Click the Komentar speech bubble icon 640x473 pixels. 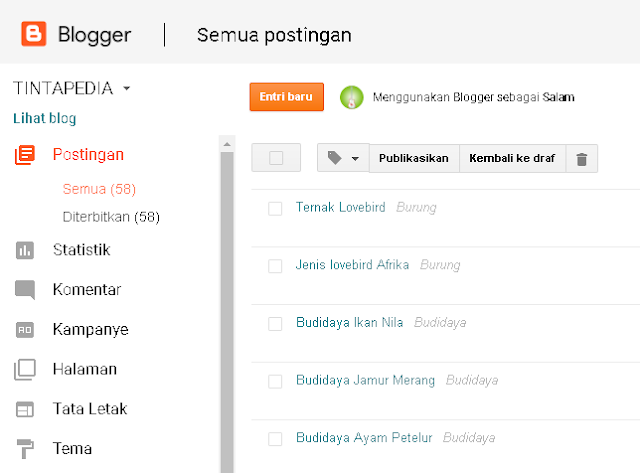pos(25,290)
